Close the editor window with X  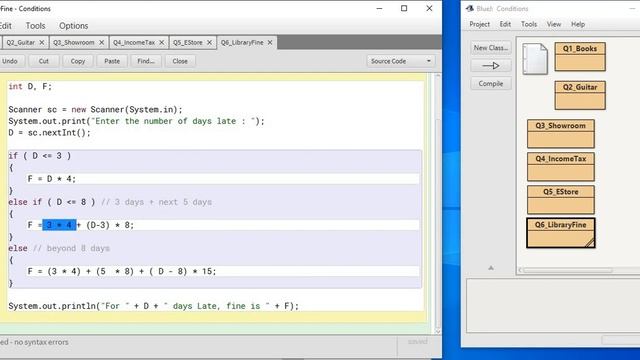(429, 9)
